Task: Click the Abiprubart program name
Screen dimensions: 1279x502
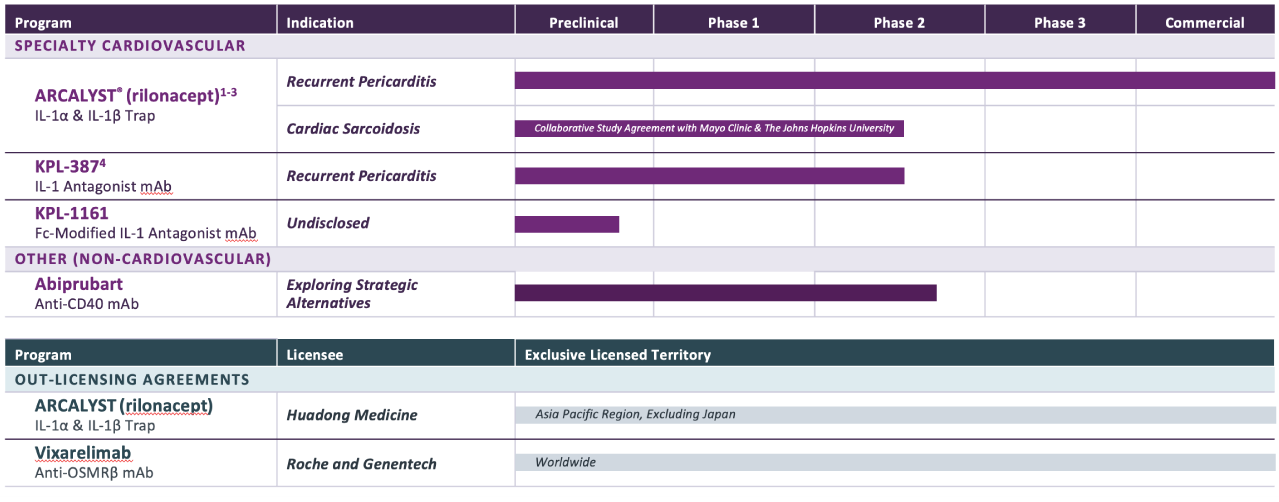Action: pos(78,284)
